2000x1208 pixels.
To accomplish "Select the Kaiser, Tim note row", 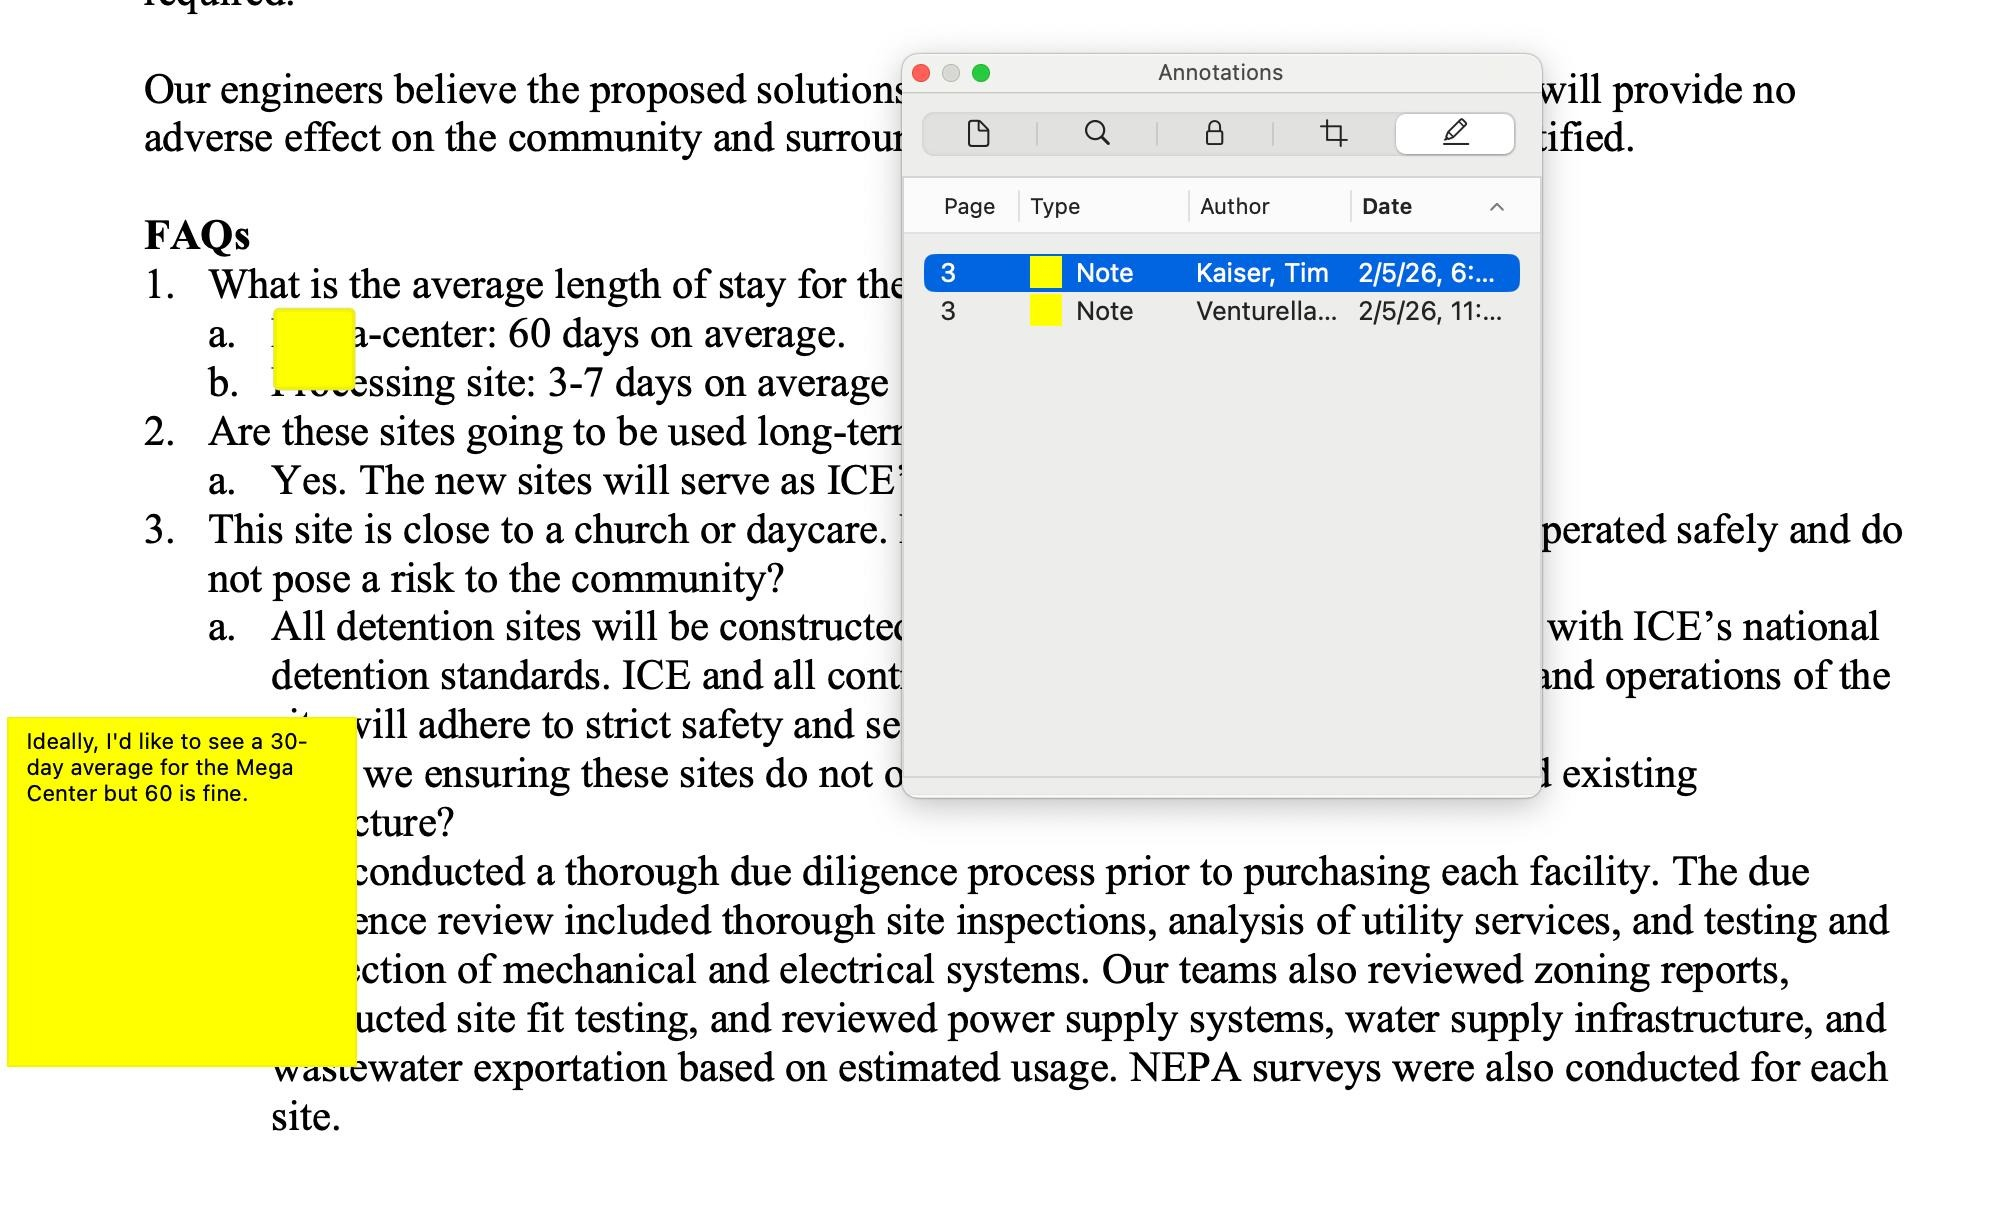I will coord(1261,273).
